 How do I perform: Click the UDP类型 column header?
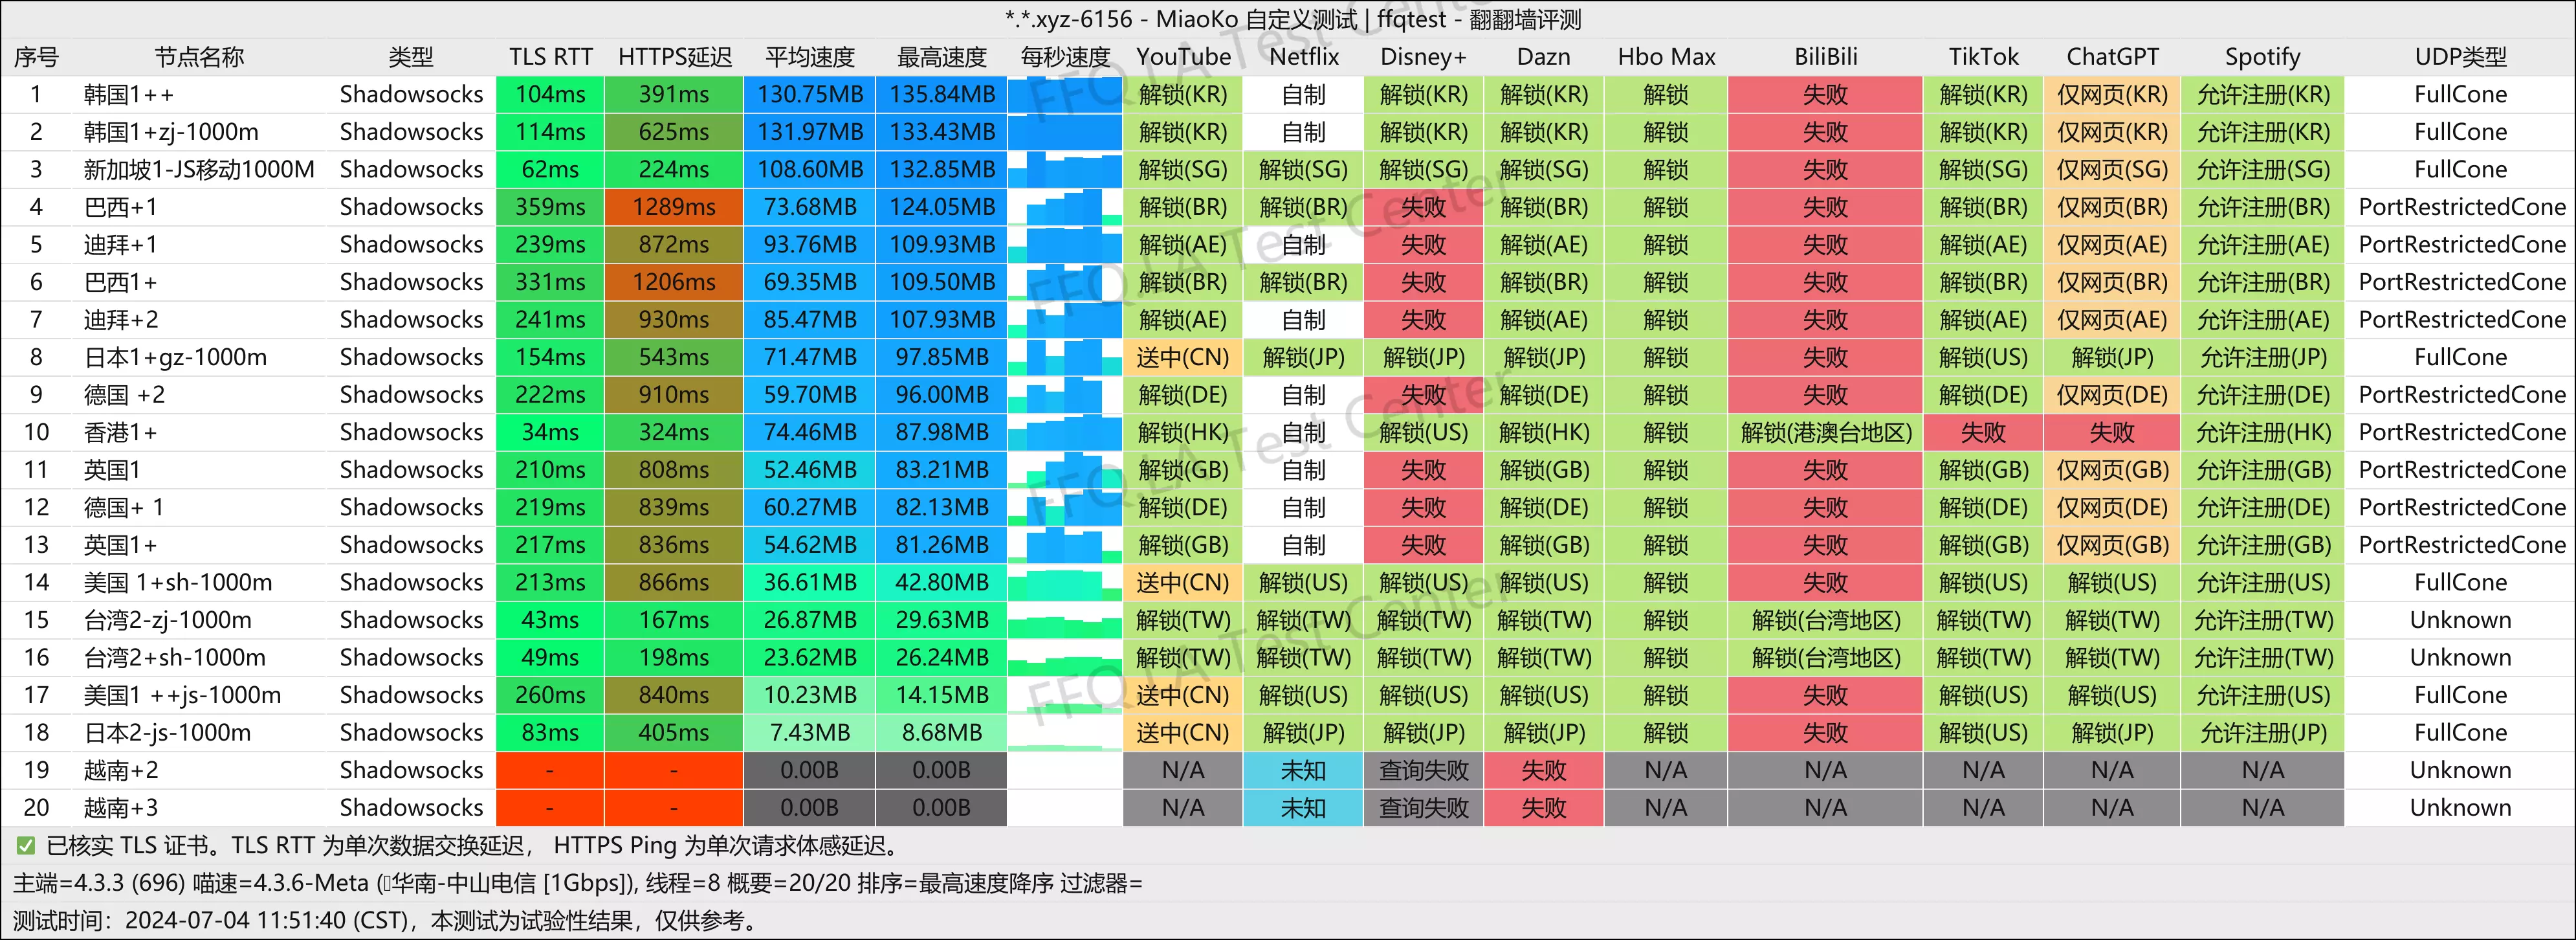[x=2460, y=57]
